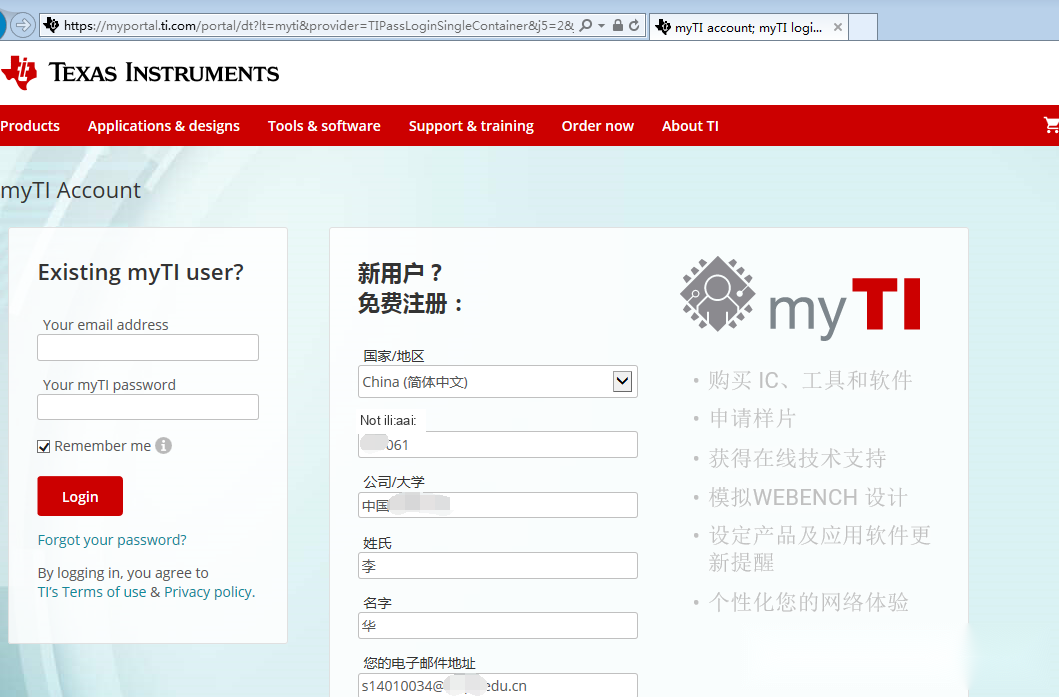Viewport: 1059px width, 697px height.
Task: Click the 模拟WEBENCH 设计 list item
Action: (808, 497)
